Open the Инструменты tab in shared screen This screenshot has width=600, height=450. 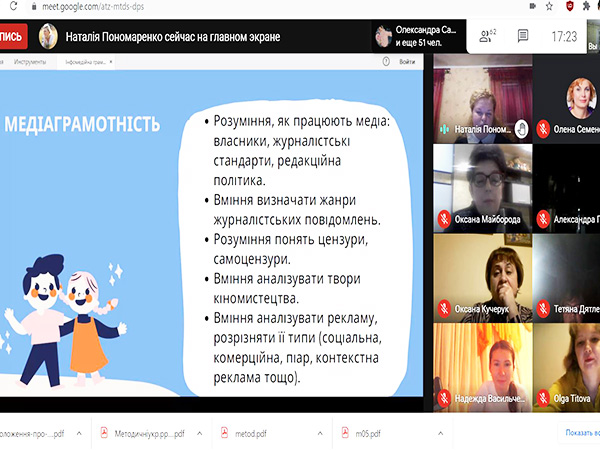pyautogui.click(x=30, y=62)
